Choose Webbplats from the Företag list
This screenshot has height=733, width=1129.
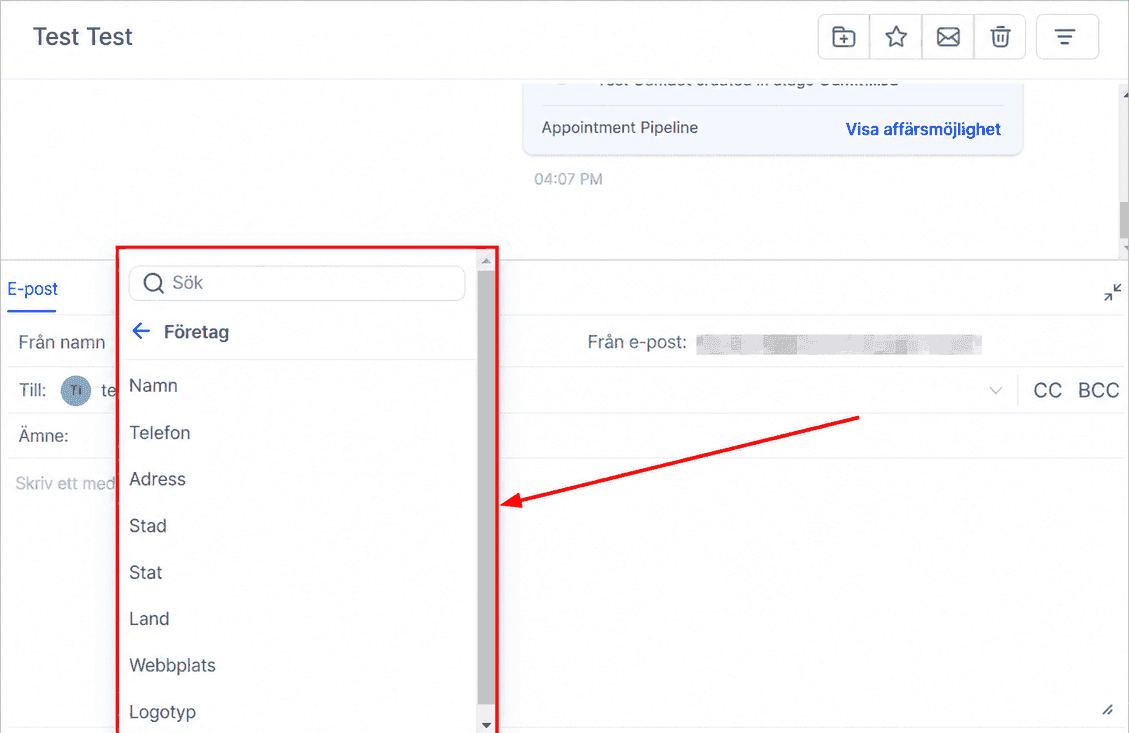pyautogui.click(x=173, y=665)
